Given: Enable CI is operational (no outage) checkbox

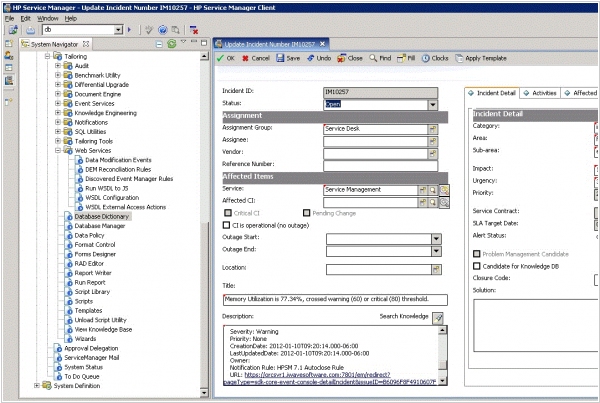Looking at the screenshot, I should pyautogui.click(x=227, y=225).
